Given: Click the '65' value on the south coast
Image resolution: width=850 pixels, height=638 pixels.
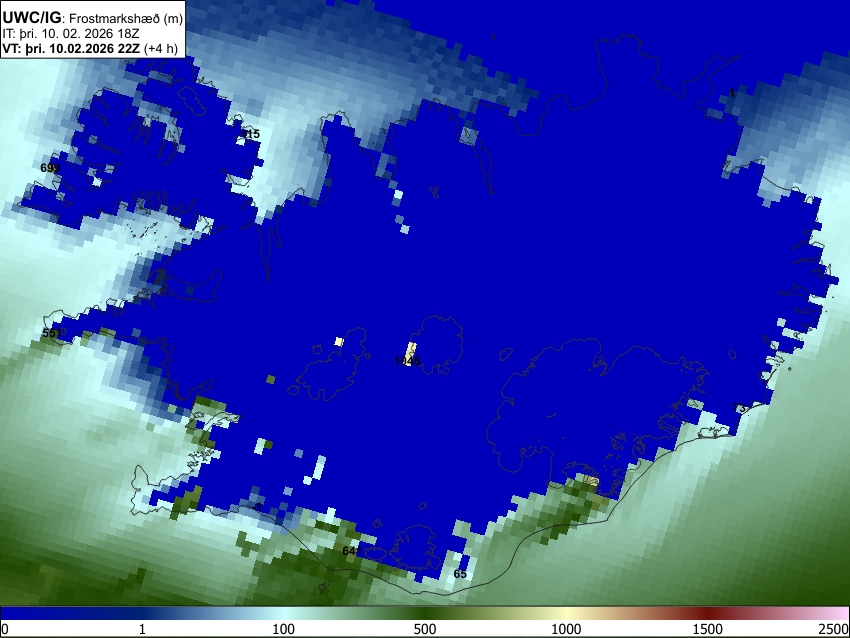Looking at the screenshot, I should click(x=460, y=574).
